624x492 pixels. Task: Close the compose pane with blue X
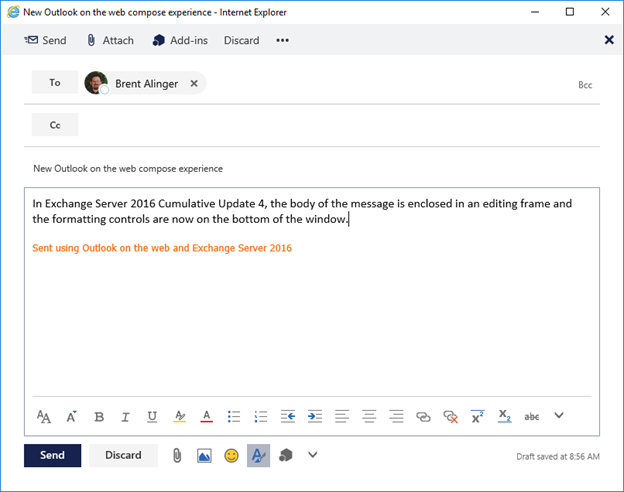tap(609, 40)
